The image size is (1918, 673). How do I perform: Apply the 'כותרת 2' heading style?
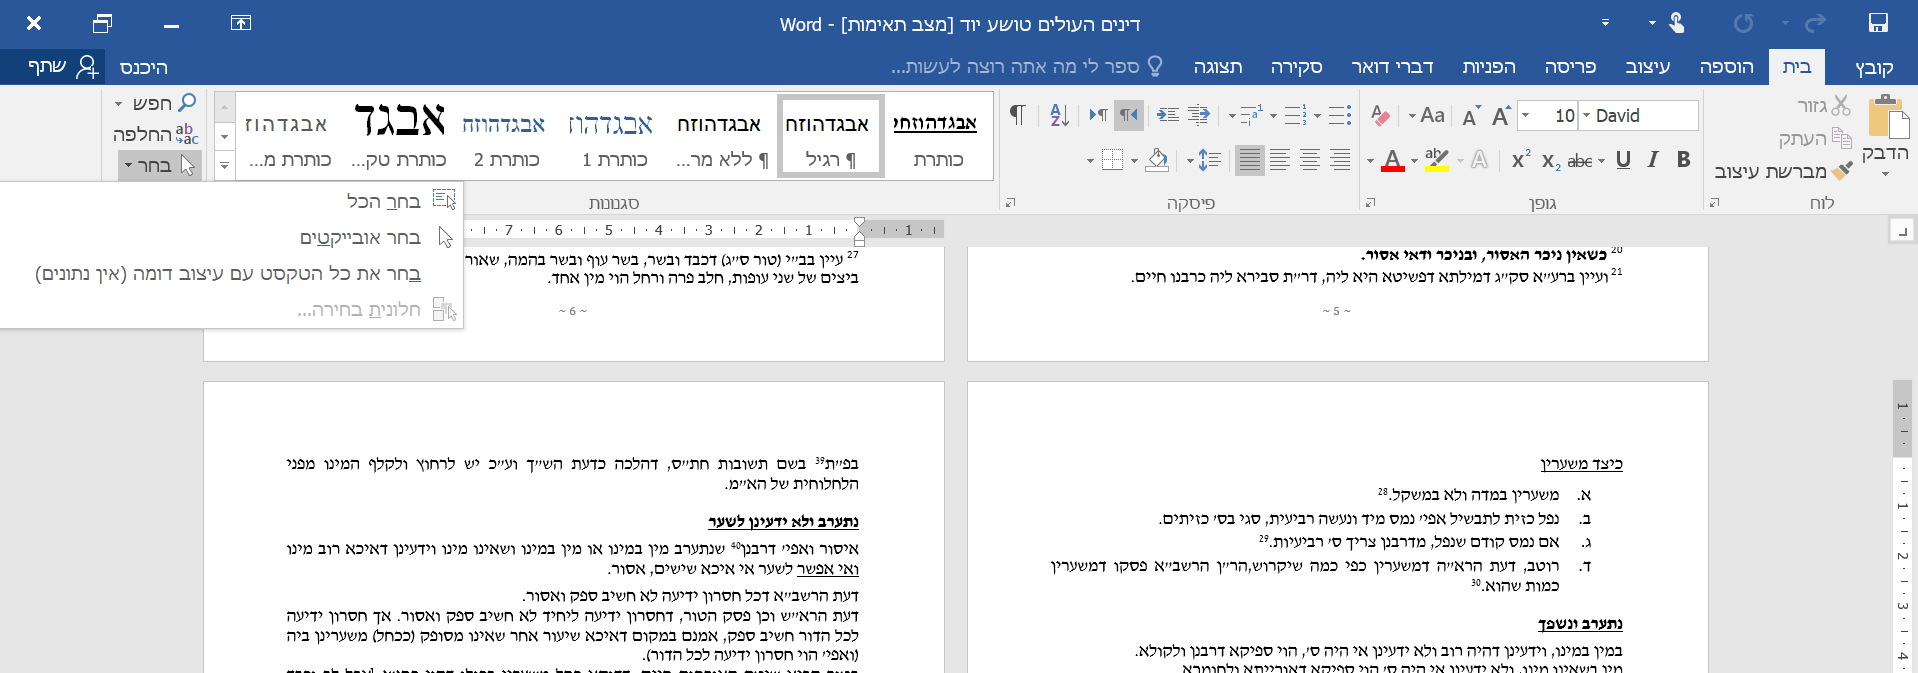504,137
